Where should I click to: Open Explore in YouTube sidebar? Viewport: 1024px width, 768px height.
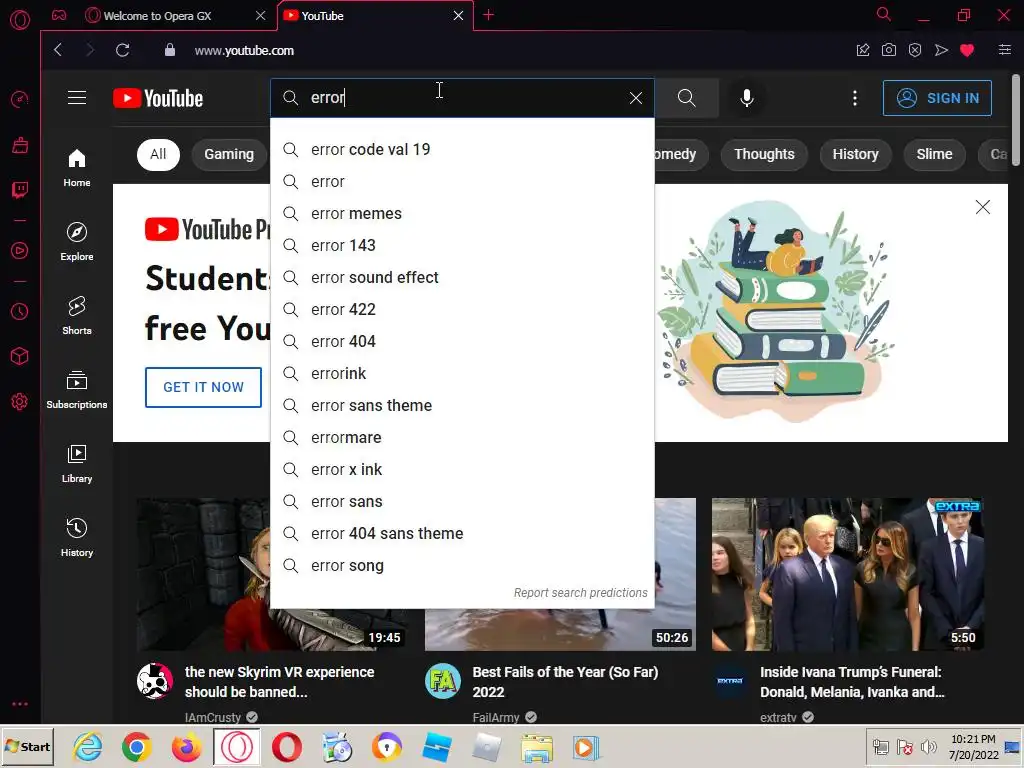(x=77, y=242)
